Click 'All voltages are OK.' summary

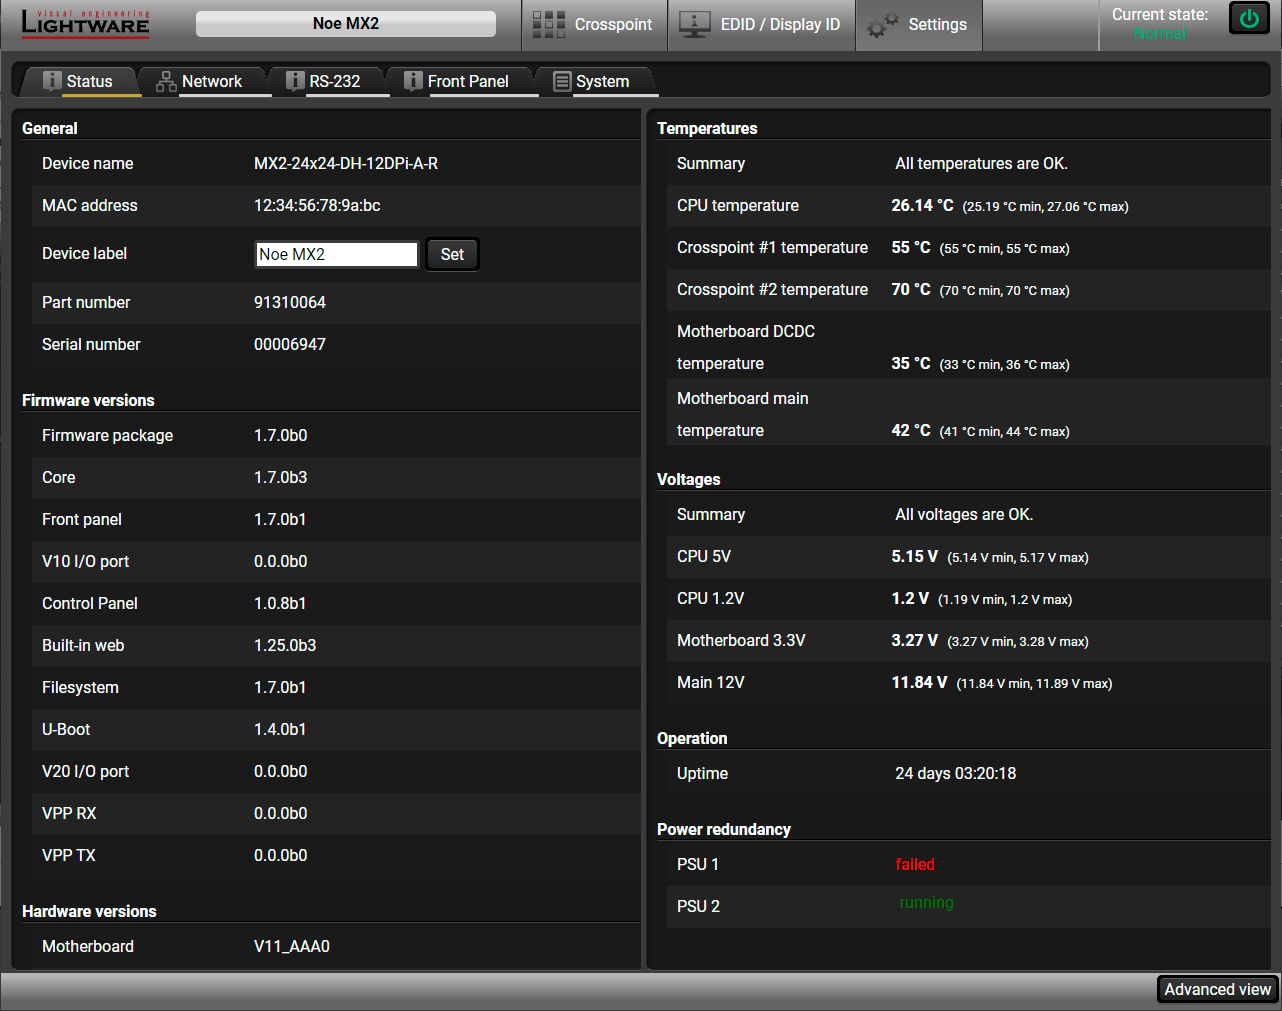click(x=964, y=514)
